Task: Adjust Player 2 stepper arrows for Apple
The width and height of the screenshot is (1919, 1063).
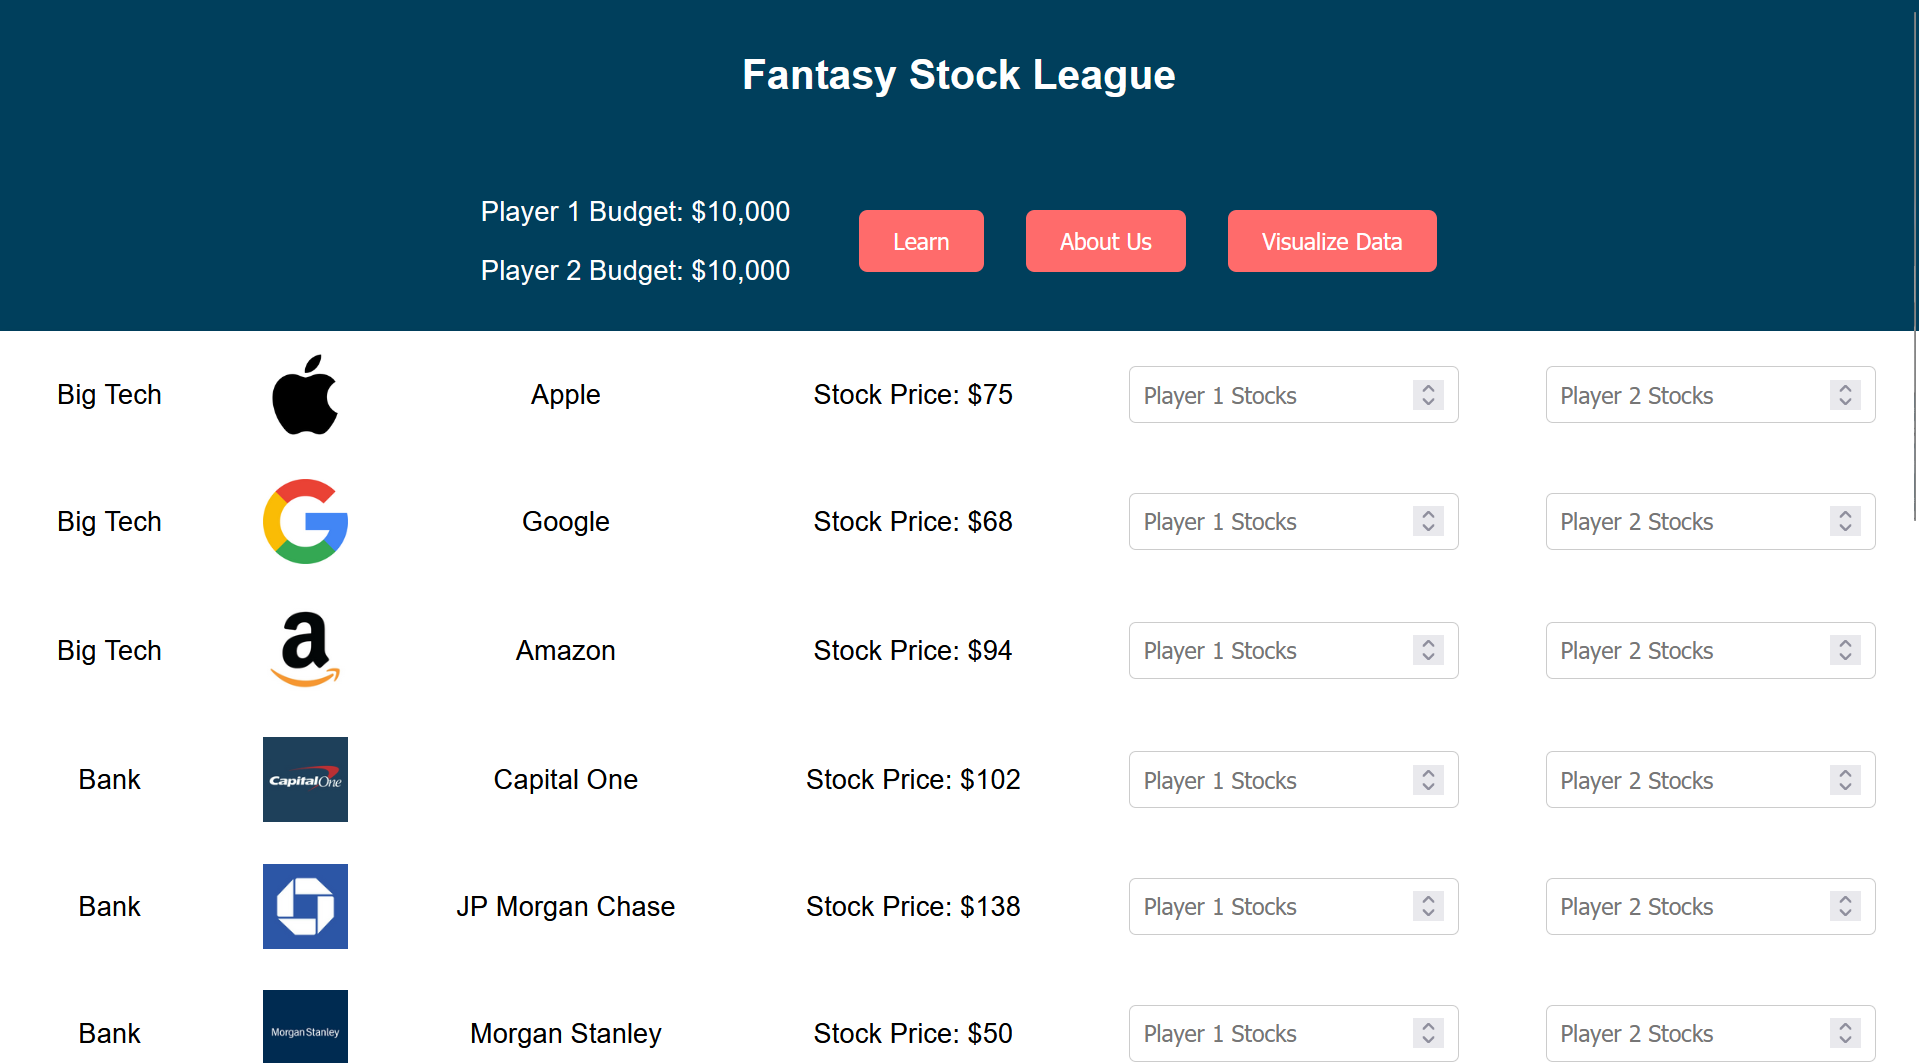Action: click(x=1845, y=395)
